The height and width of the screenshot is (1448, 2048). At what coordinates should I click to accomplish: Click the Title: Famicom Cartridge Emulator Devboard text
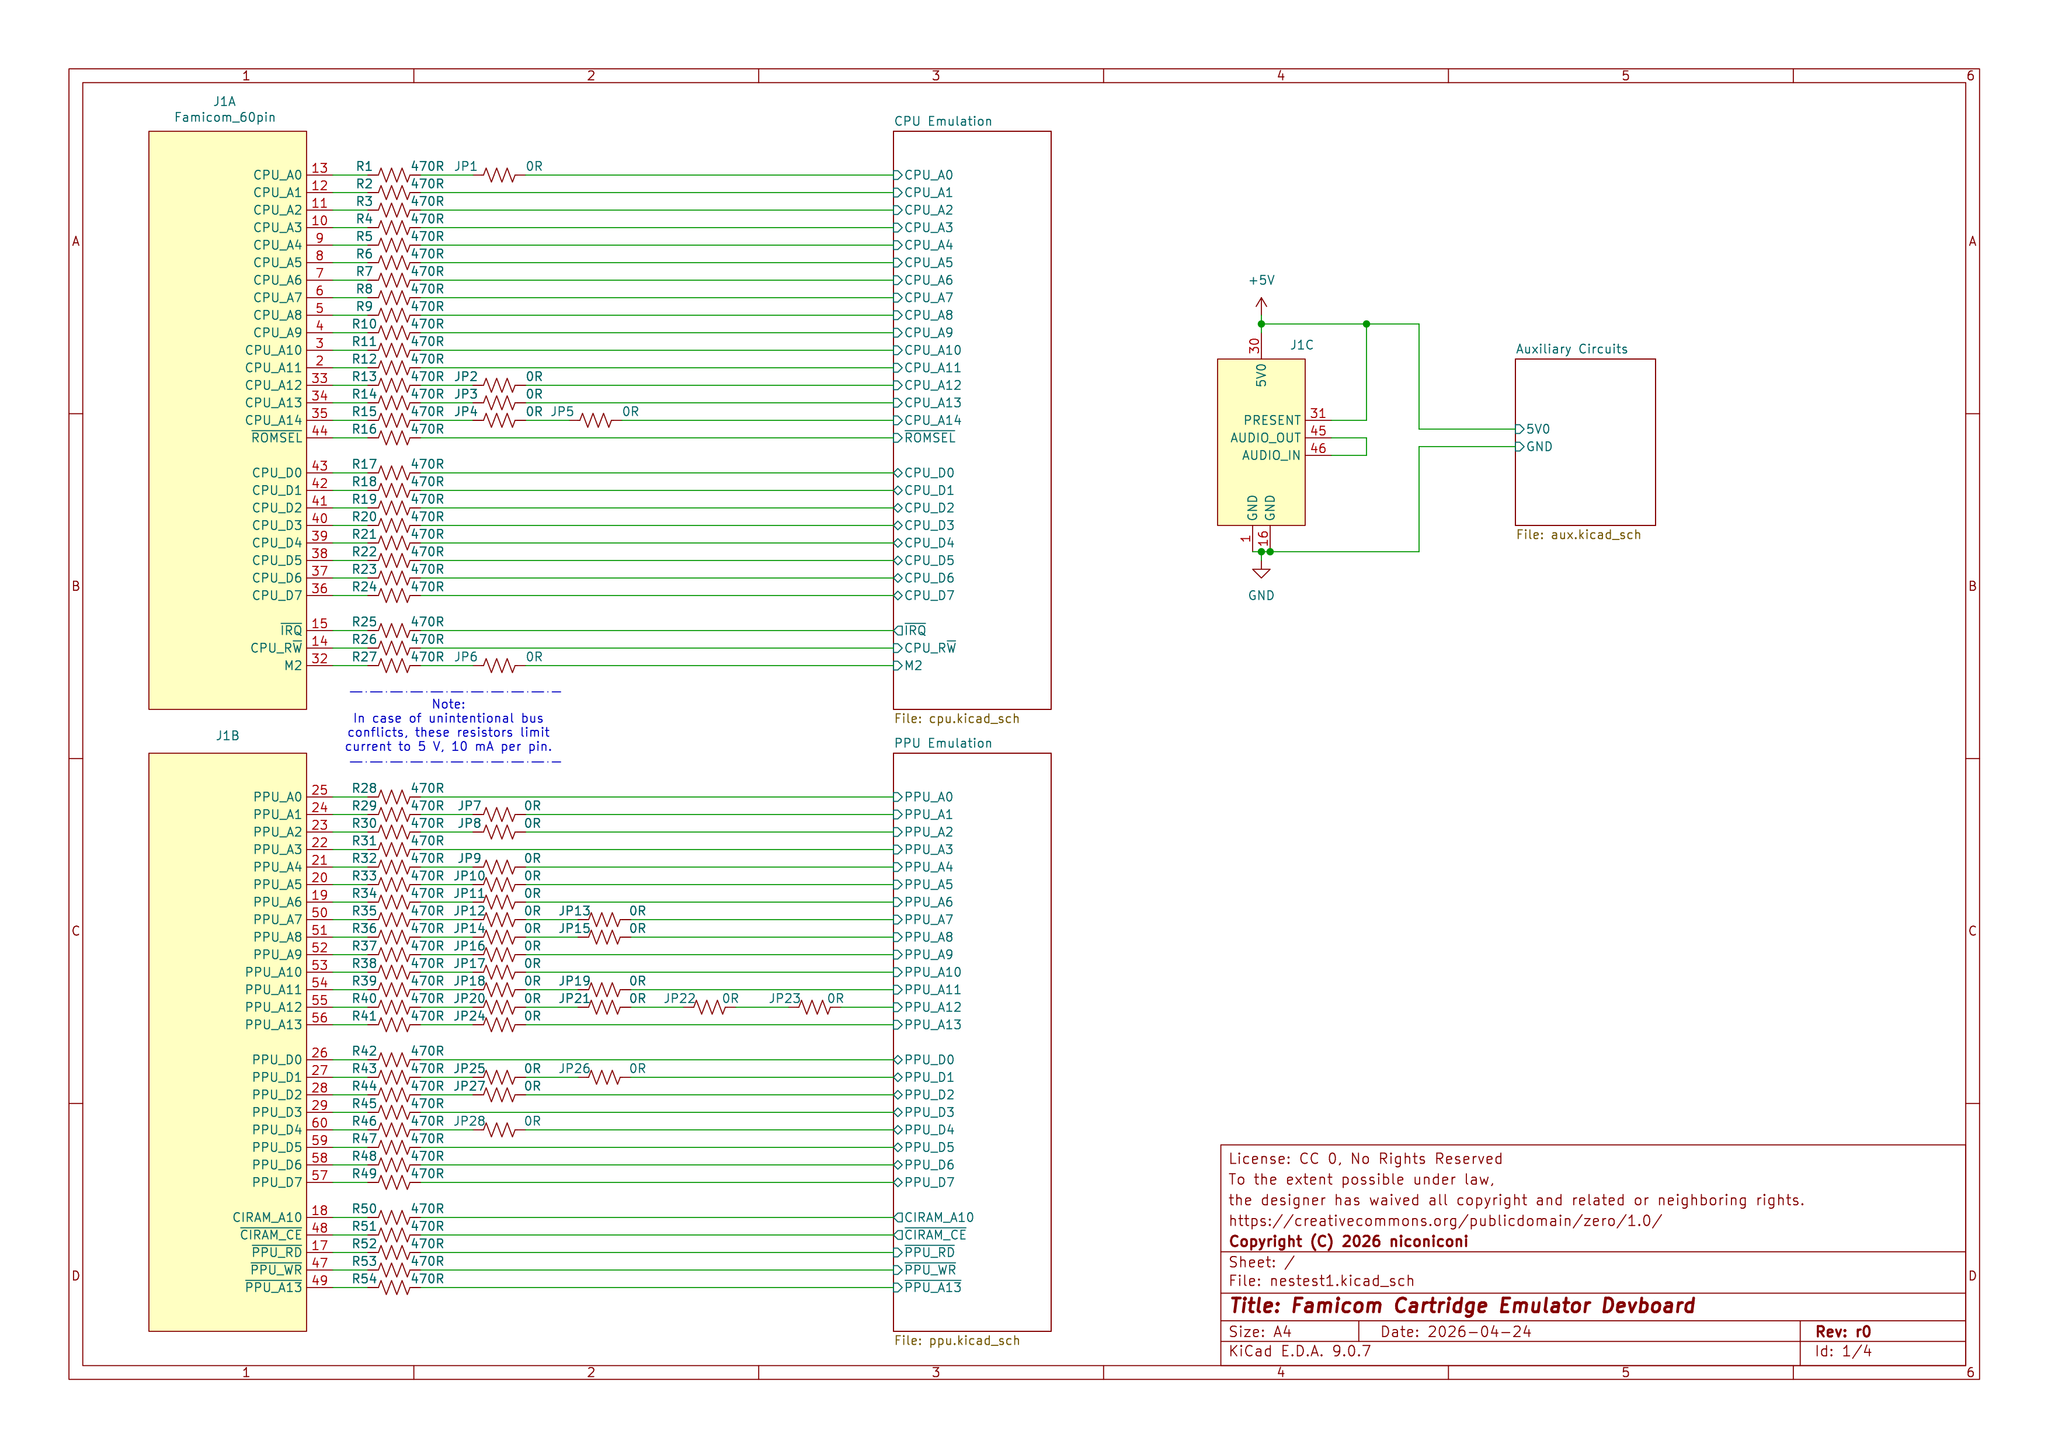tap(1462, 1306)
